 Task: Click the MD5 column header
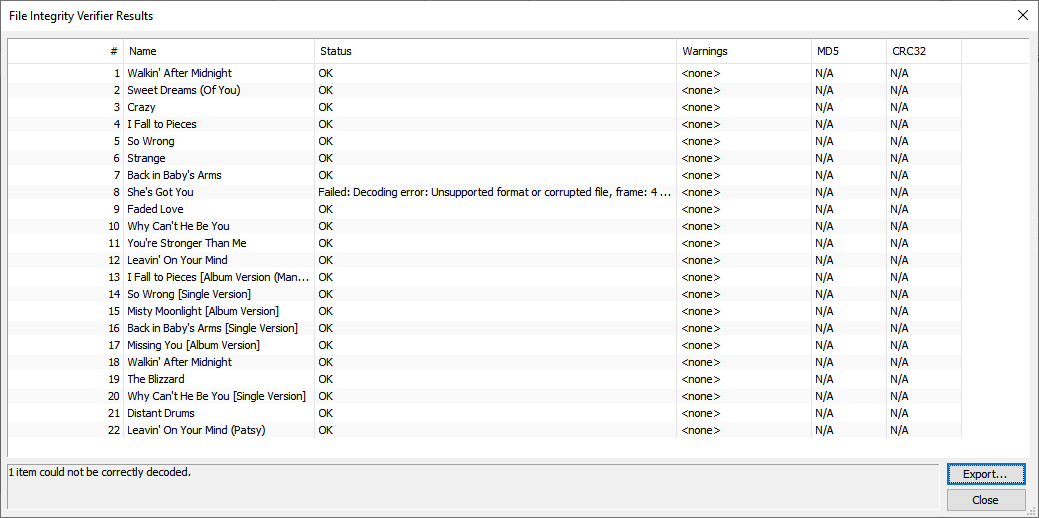pyautogui.click(x=847, y=51)
